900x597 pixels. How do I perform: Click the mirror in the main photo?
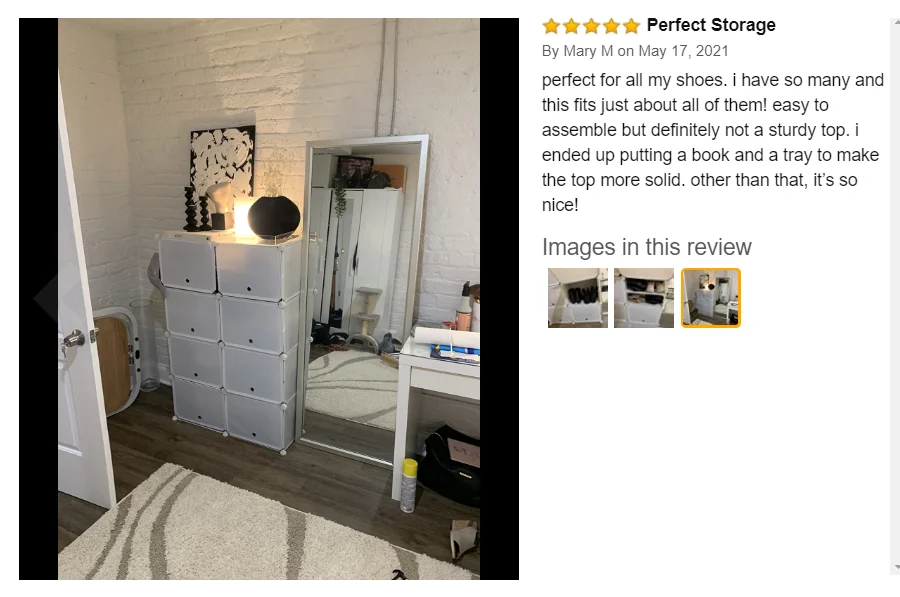point(363,296)
